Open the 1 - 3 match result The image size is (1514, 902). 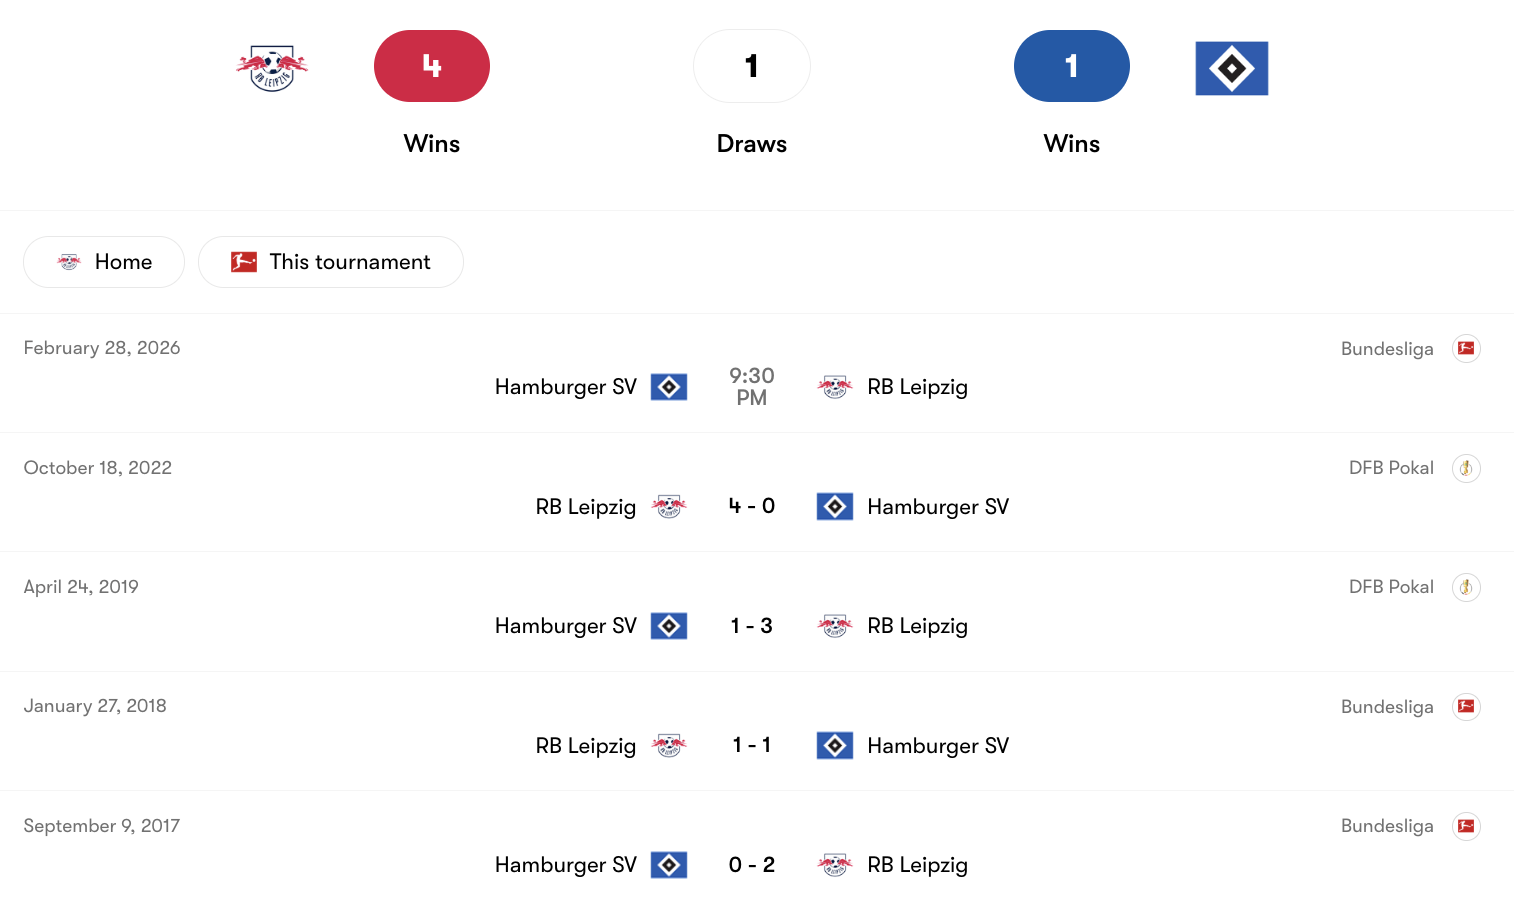752,626
